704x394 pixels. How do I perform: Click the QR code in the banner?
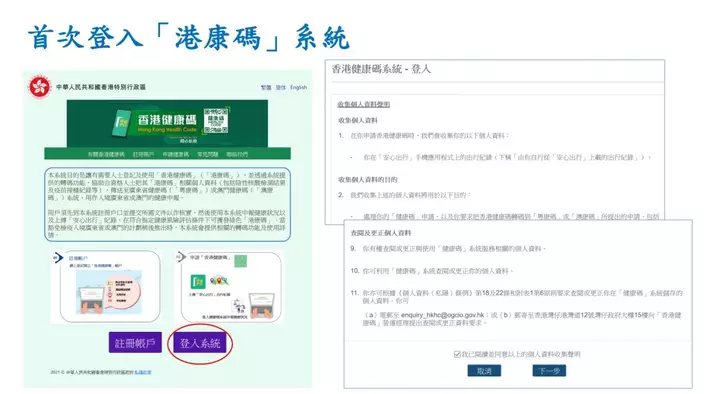click(x=216, y=120)
